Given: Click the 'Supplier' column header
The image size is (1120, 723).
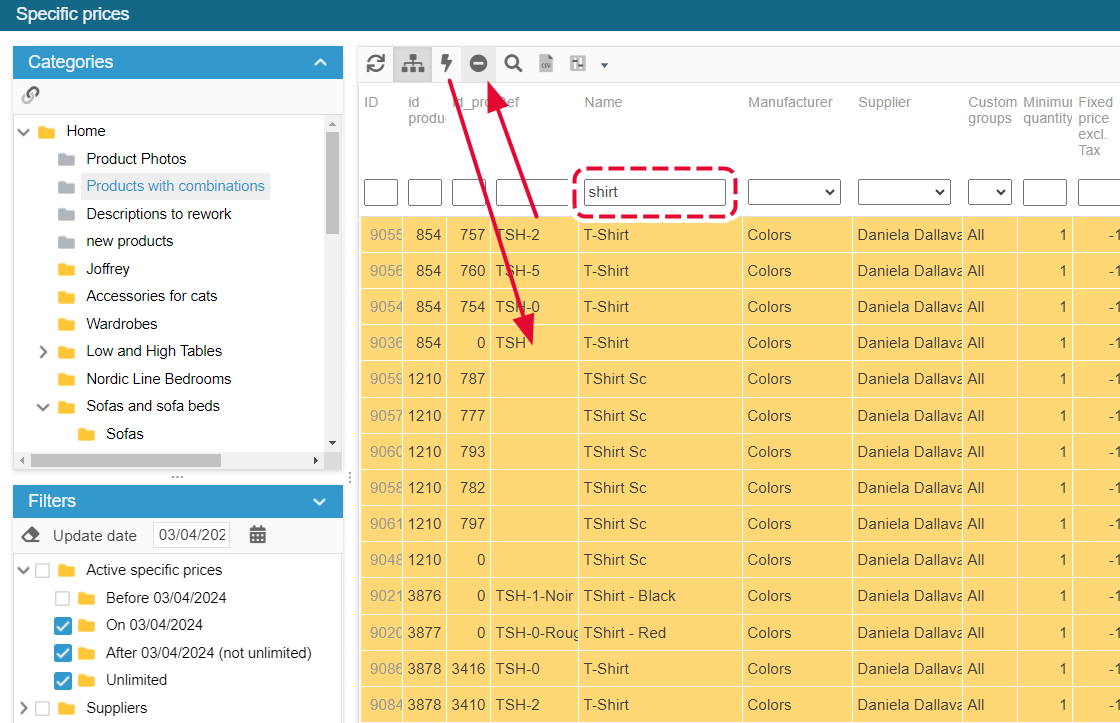Looking at the screenshot, I should tap(884, 102).
